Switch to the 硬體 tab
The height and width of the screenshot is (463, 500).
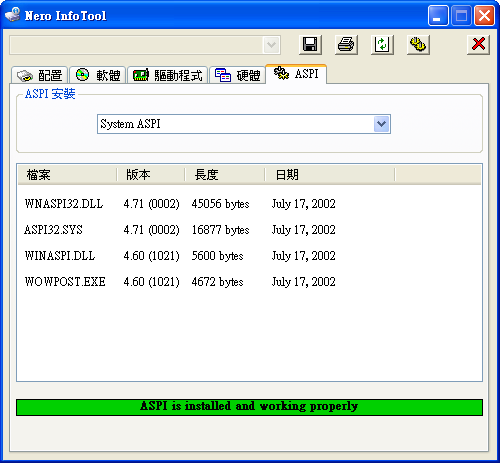237,75
